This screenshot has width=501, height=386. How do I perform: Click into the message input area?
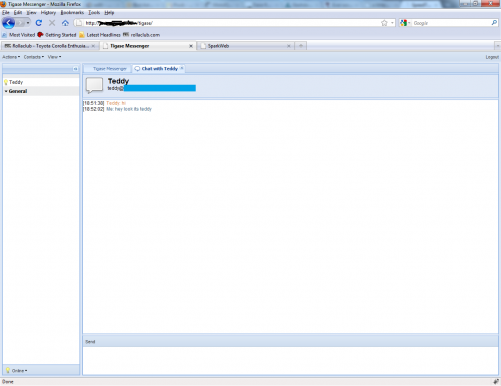(x=290, y=361)
